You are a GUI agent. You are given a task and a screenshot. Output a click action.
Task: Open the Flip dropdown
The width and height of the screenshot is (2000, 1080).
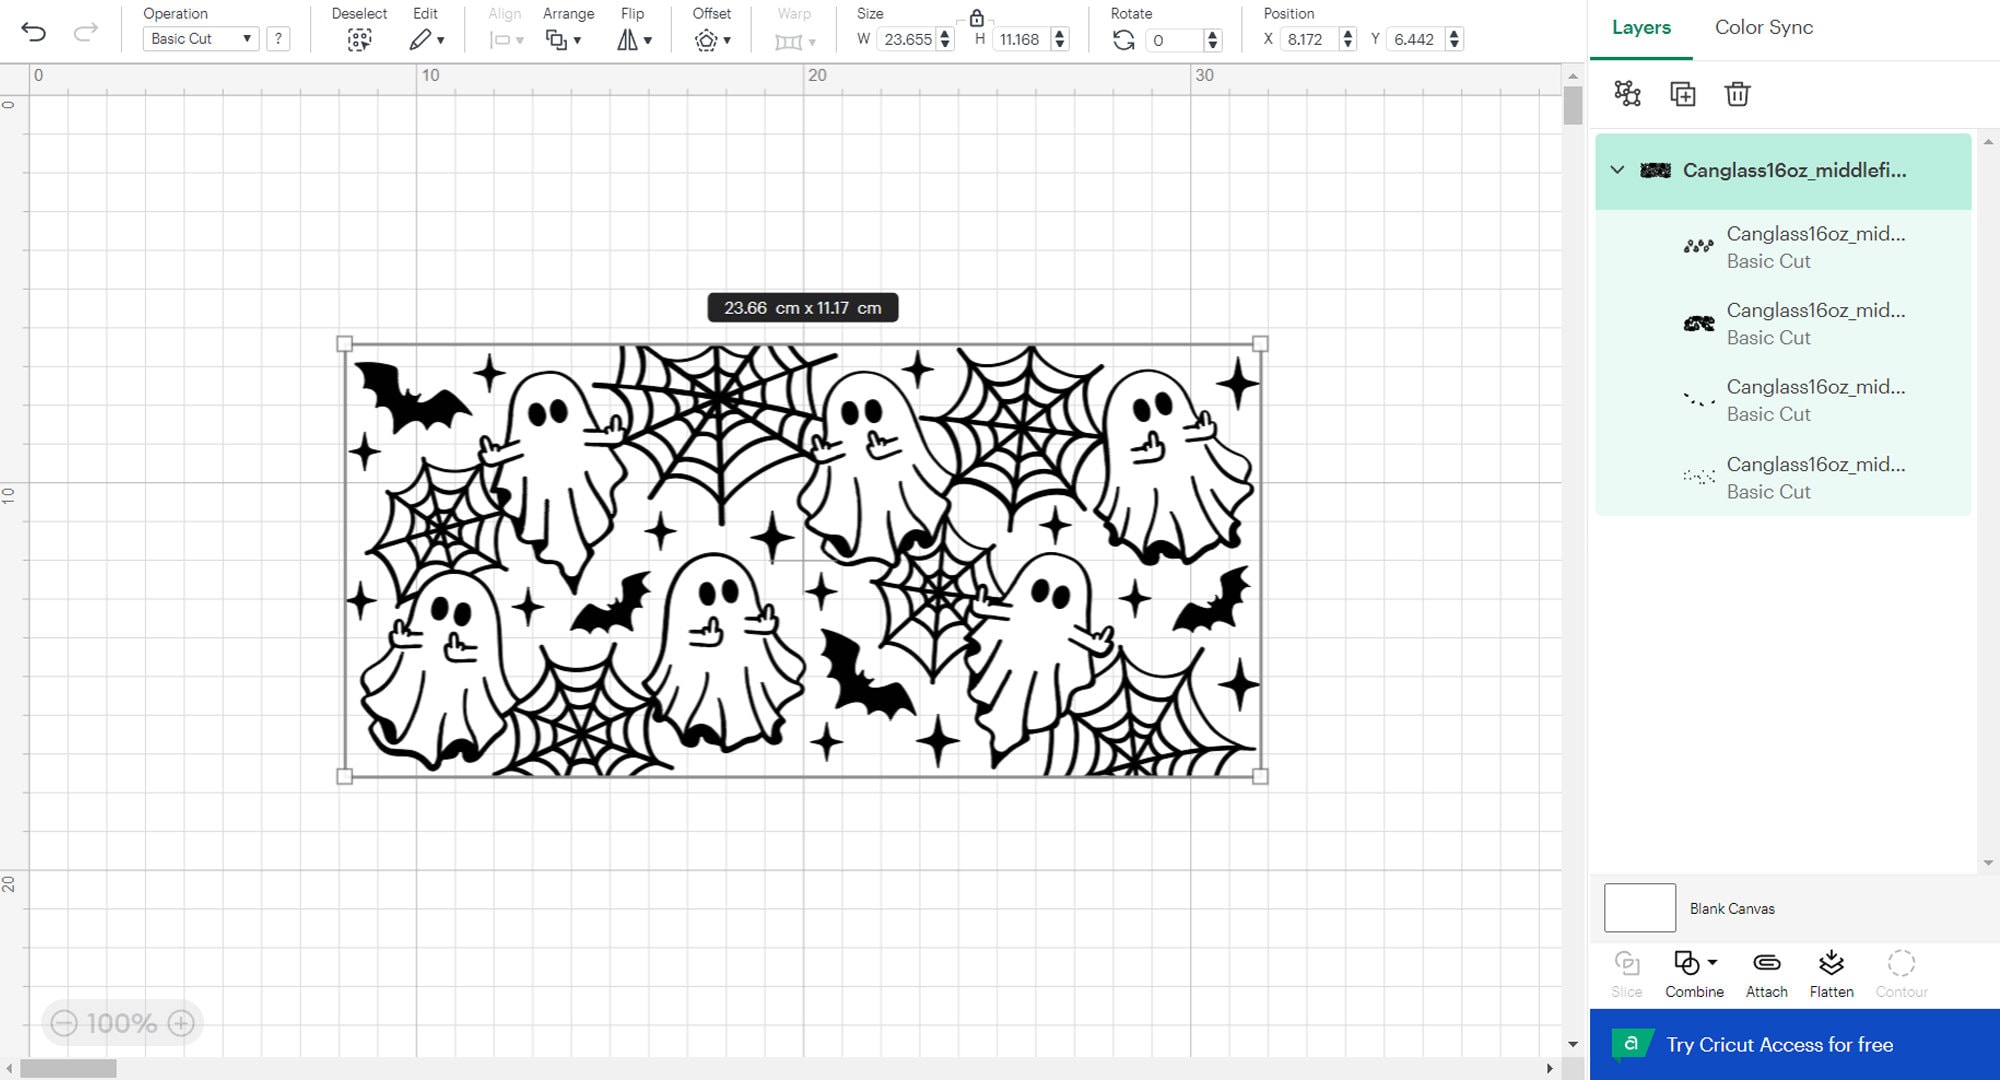click(634, 40)
